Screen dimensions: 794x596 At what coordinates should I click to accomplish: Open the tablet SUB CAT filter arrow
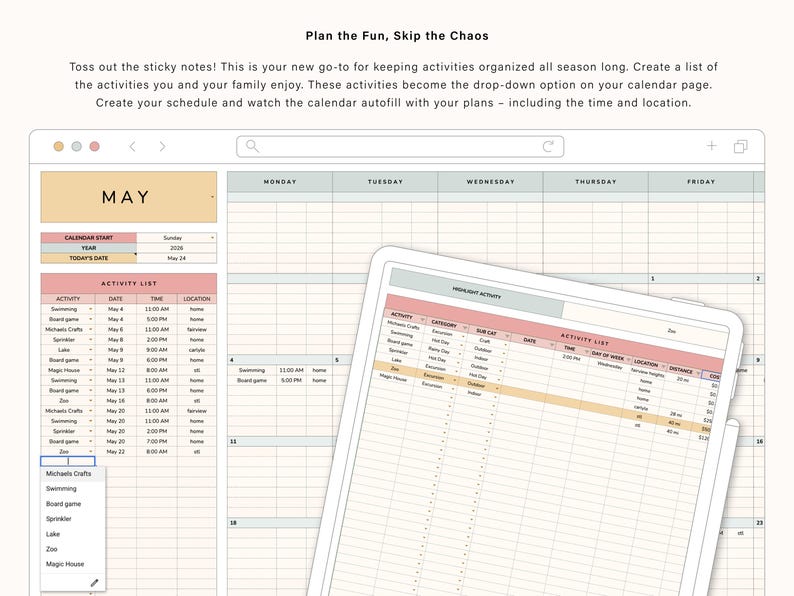[x=506, y=336]
